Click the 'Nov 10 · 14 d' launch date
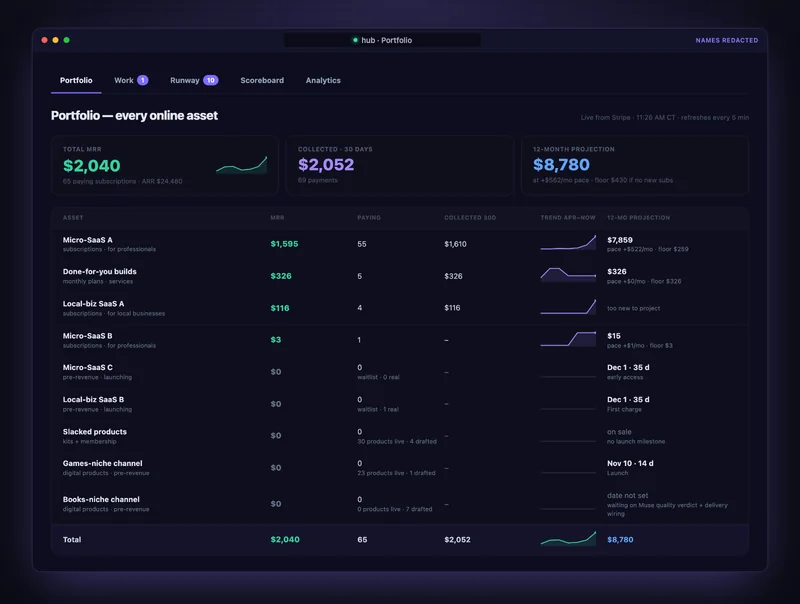The image size is (800, 604). 630,463
